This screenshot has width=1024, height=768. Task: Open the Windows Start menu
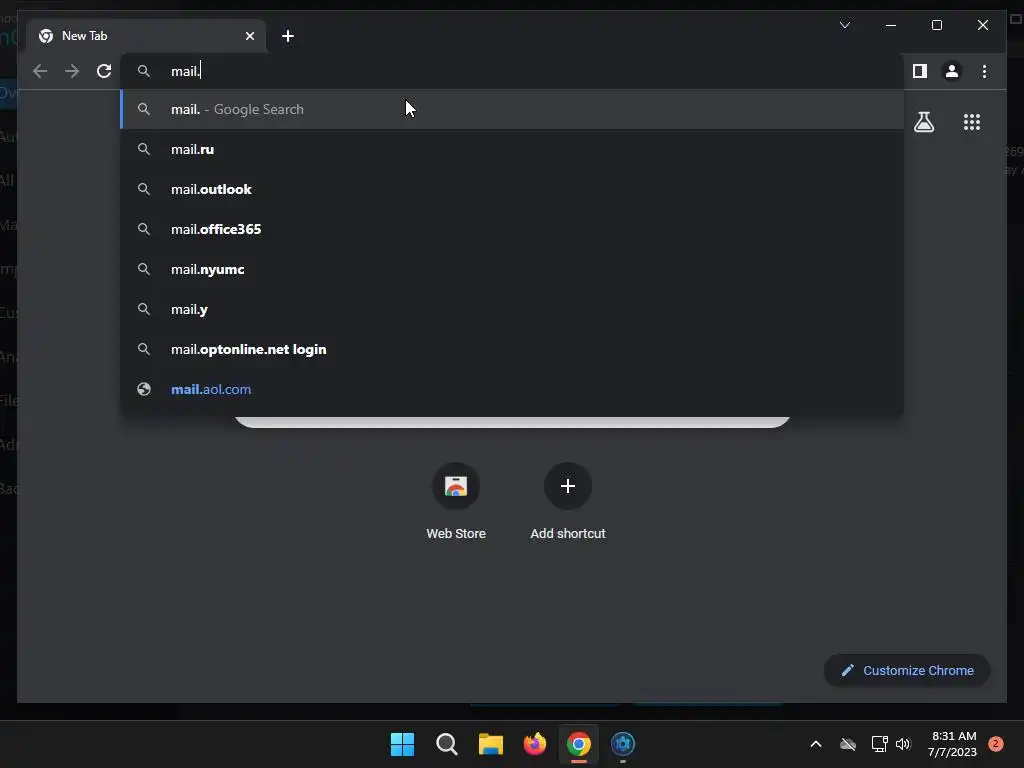pos(402,744)
